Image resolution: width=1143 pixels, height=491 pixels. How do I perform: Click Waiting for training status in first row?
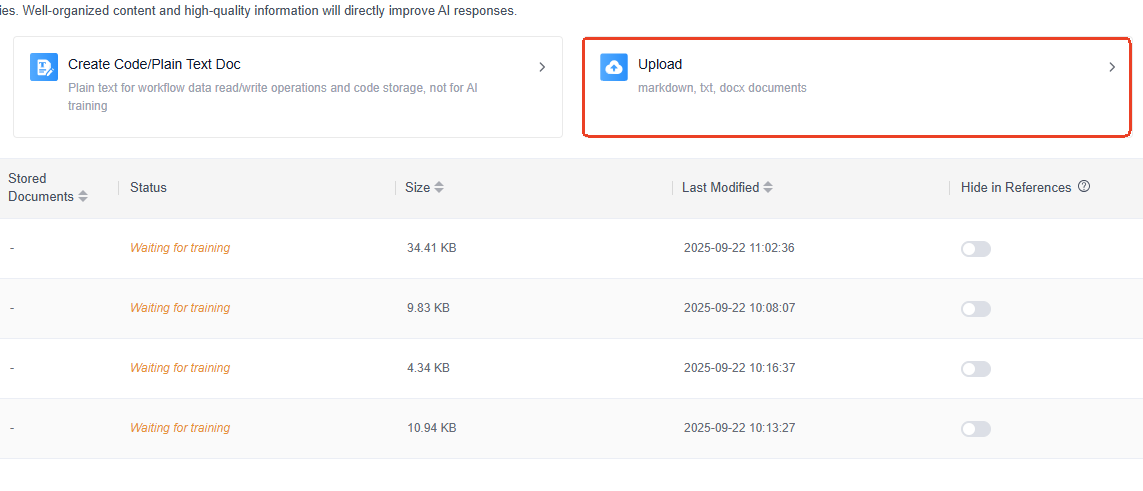[180, 248]
